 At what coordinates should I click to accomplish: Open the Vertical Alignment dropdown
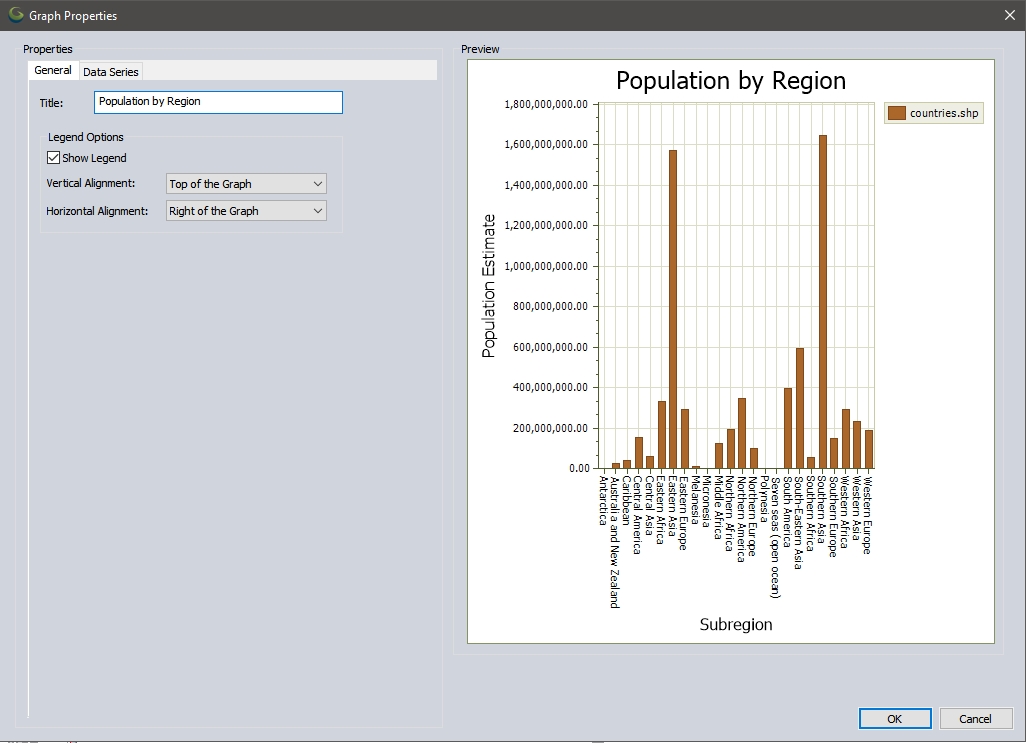[246, 184]
